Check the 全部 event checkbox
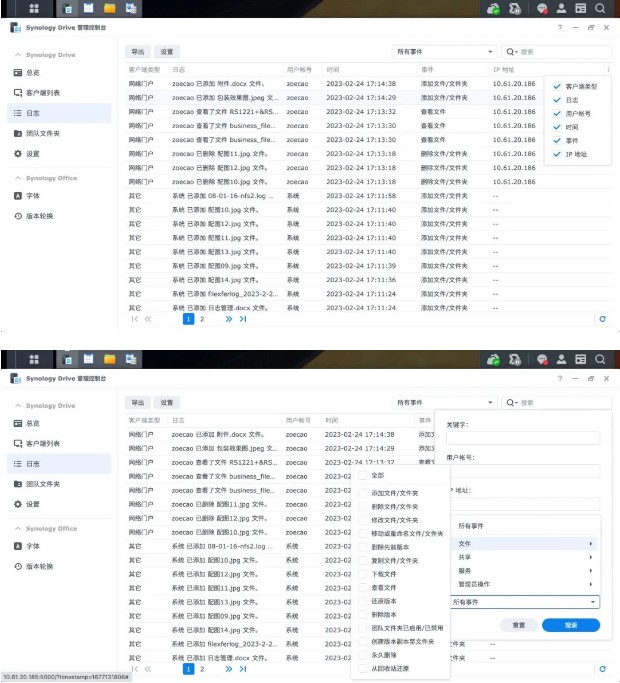 coord(363,475)
